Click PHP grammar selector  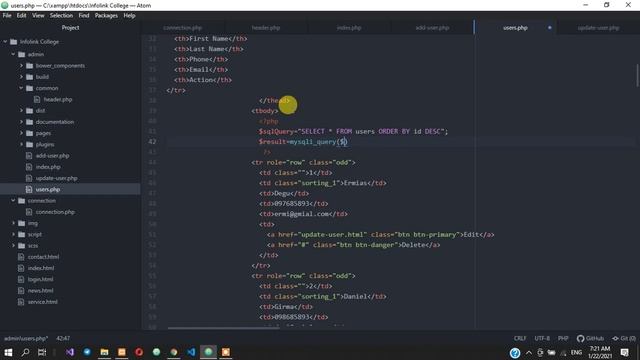(x=563, y=338)
